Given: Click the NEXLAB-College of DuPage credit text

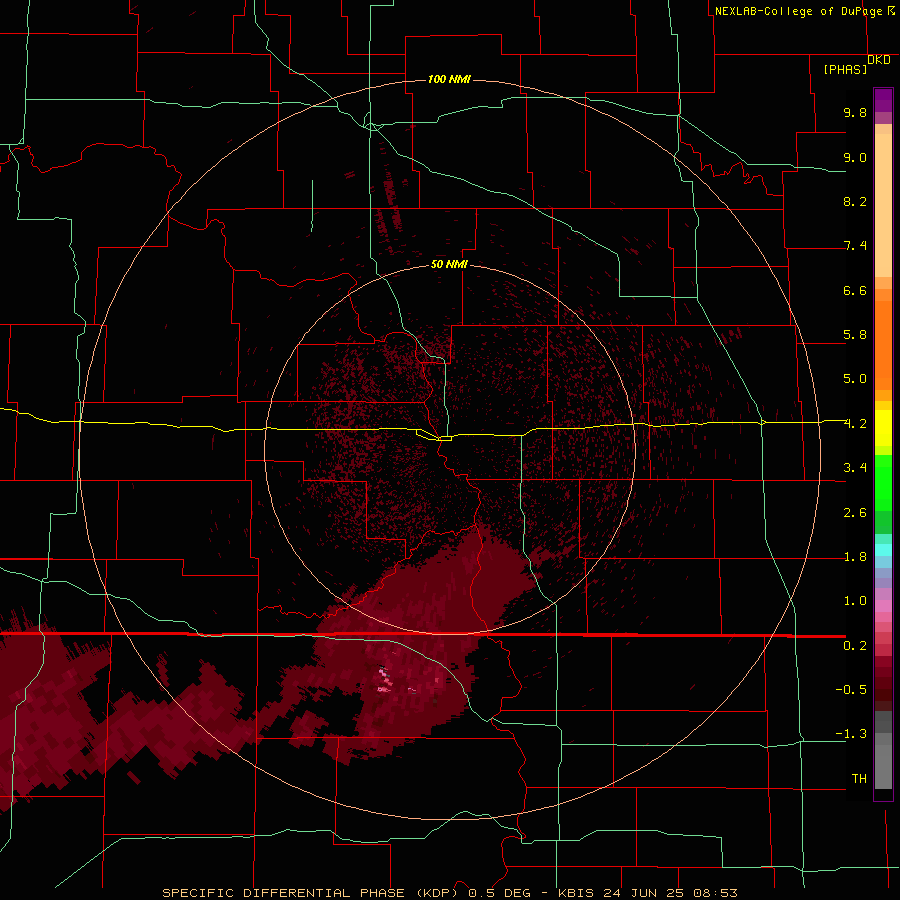Looking at the screenshot, I should [x=798, y=11].
